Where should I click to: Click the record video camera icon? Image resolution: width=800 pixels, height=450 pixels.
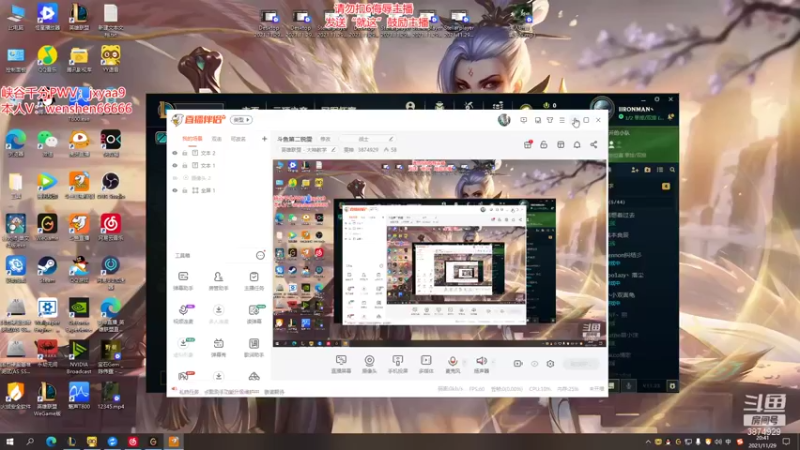pyautogui.click(x=518, y=364)
